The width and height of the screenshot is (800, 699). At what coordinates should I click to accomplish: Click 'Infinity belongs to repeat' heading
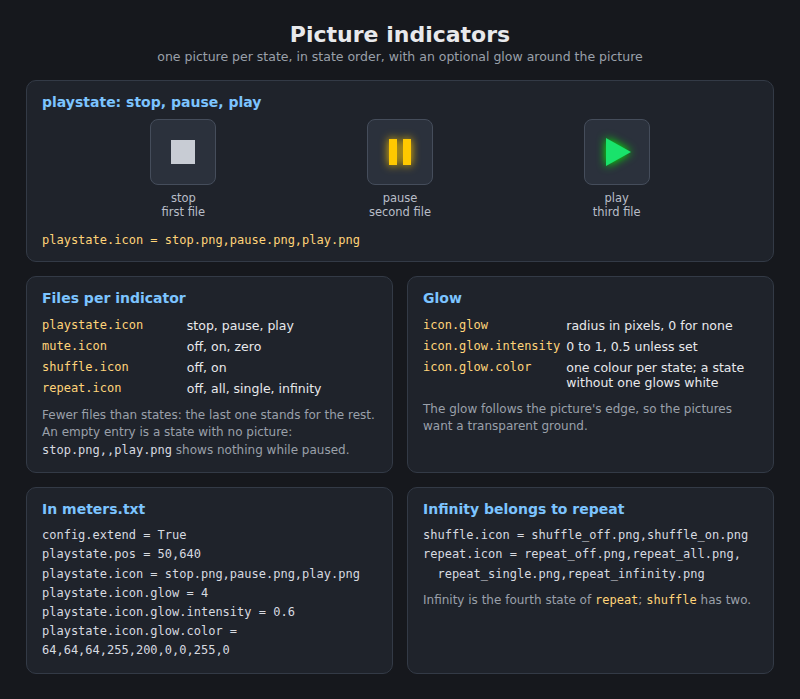[523, 509]
